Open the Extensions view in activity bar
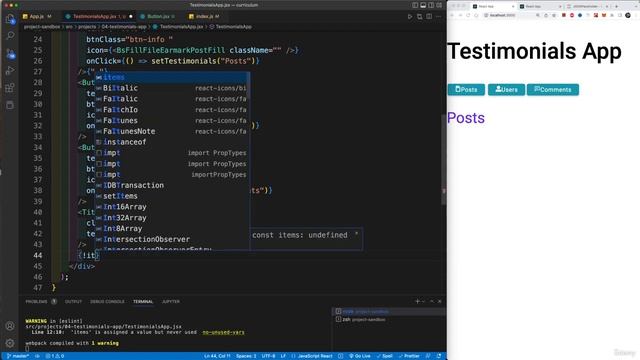Viewport: 640px width, 360px height. tap(10, 88)
